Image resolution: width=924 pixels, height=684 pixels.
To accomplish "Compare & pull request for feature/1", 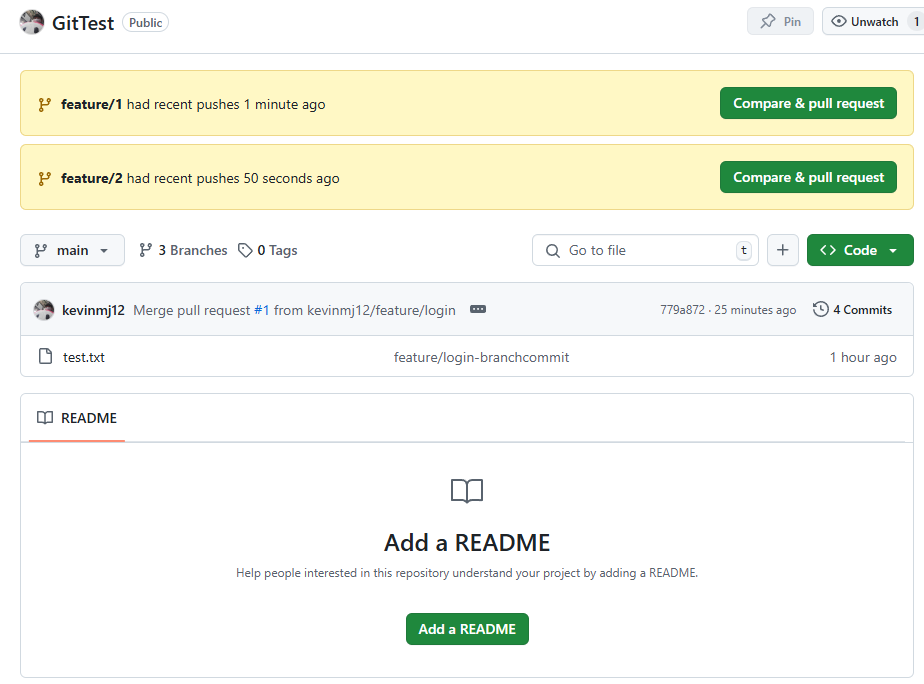I will tap(808, 103).
